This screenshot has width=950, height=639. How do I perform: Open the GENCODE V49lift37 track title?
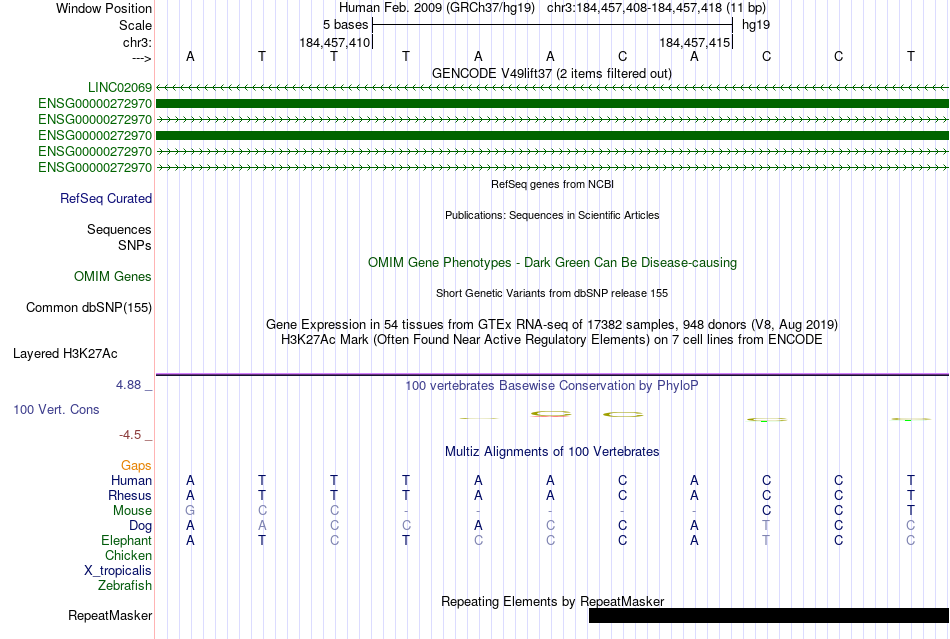[x=551, y=73]
